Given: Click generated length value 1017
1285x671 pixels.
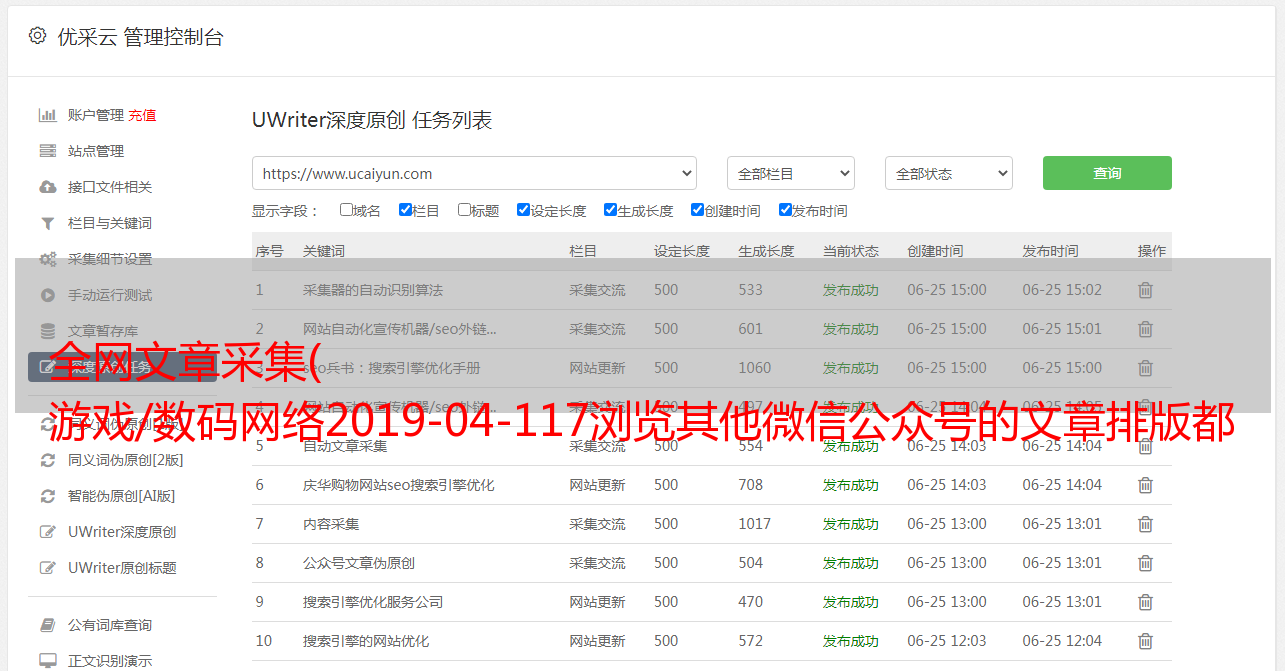Looking at the screenshot, I should click(755, 524).
